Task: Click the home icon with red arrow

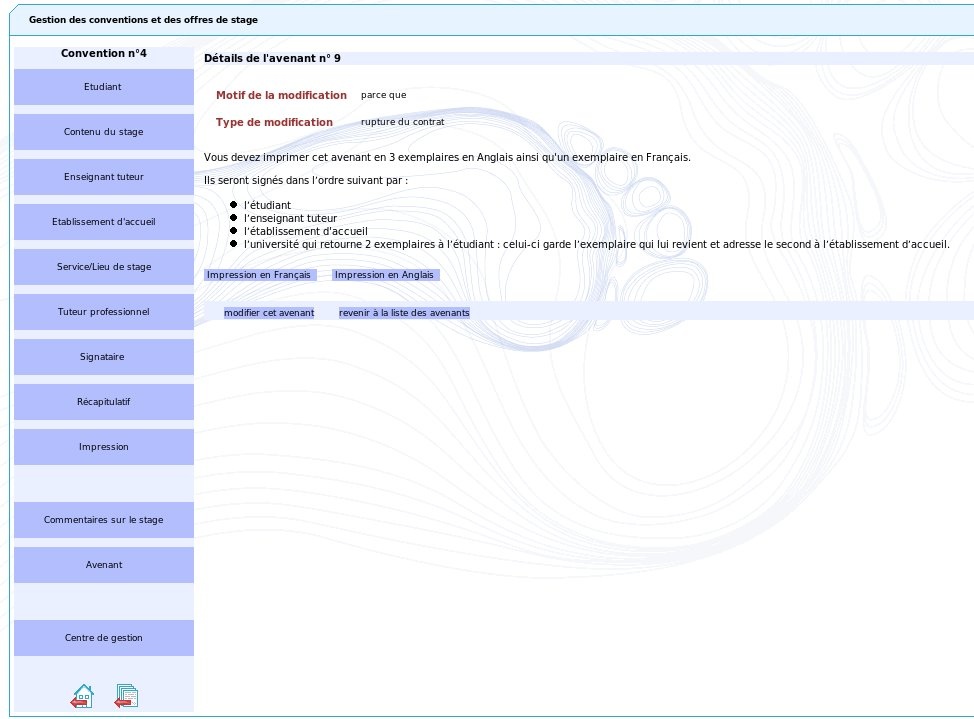Action: [x=82, y=696]
